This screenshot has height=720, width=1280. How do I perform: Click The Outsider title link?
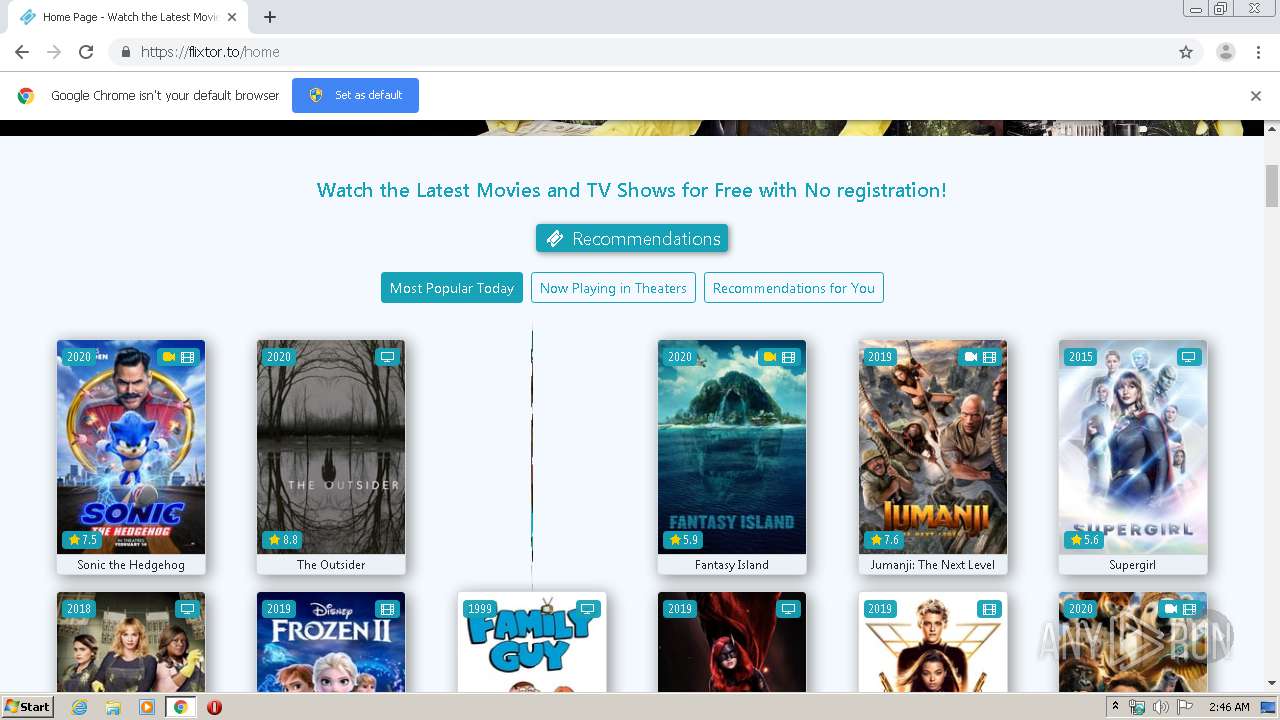coord(331,565)
